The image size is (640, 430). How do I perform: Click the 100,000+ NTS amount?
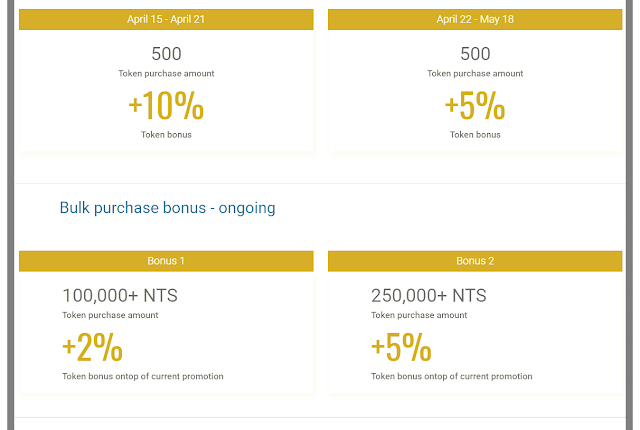point(120,295)
